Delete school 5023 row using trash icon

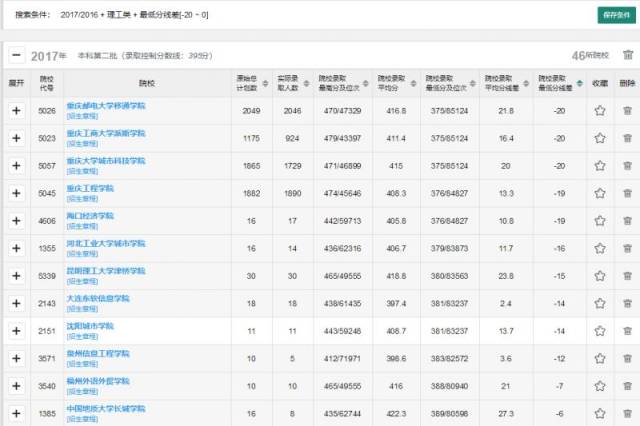(x=627, y=138)
